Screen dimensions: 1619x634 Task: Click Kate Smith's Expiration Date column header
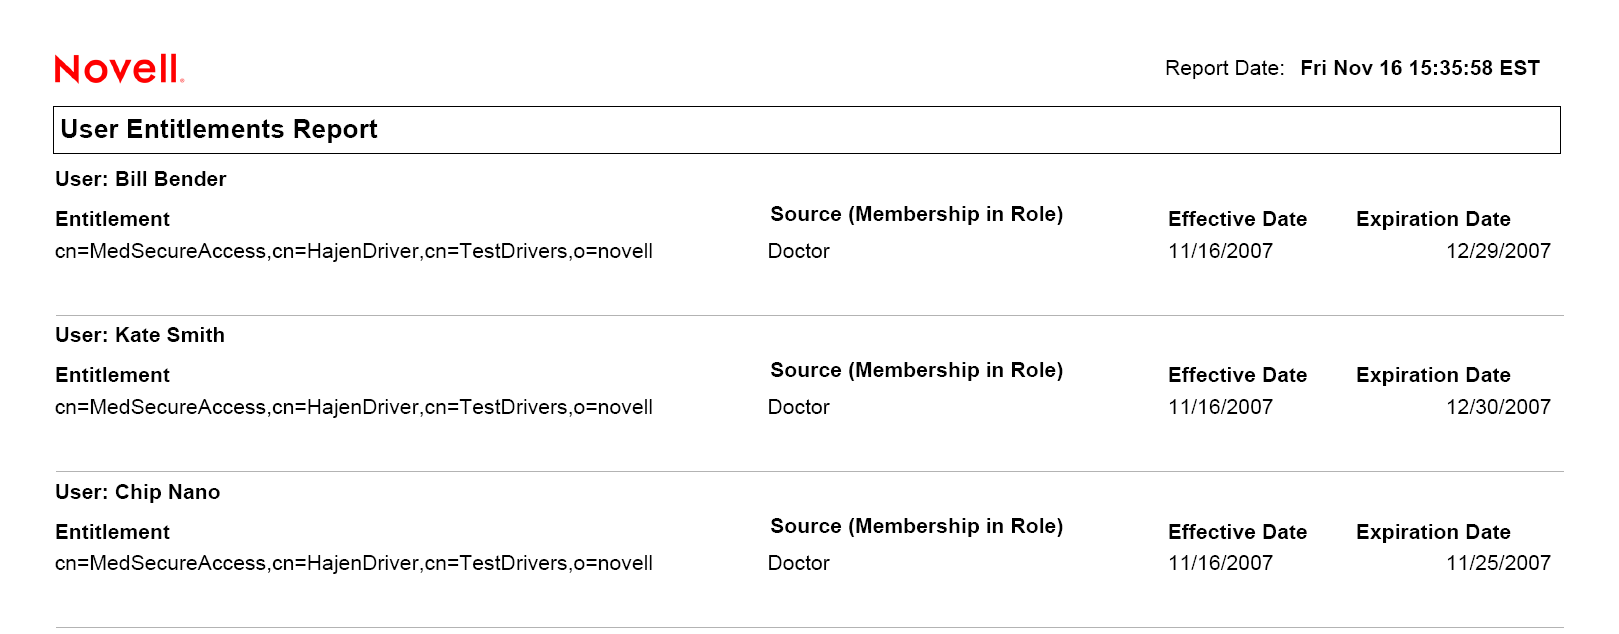[1433, 375]
